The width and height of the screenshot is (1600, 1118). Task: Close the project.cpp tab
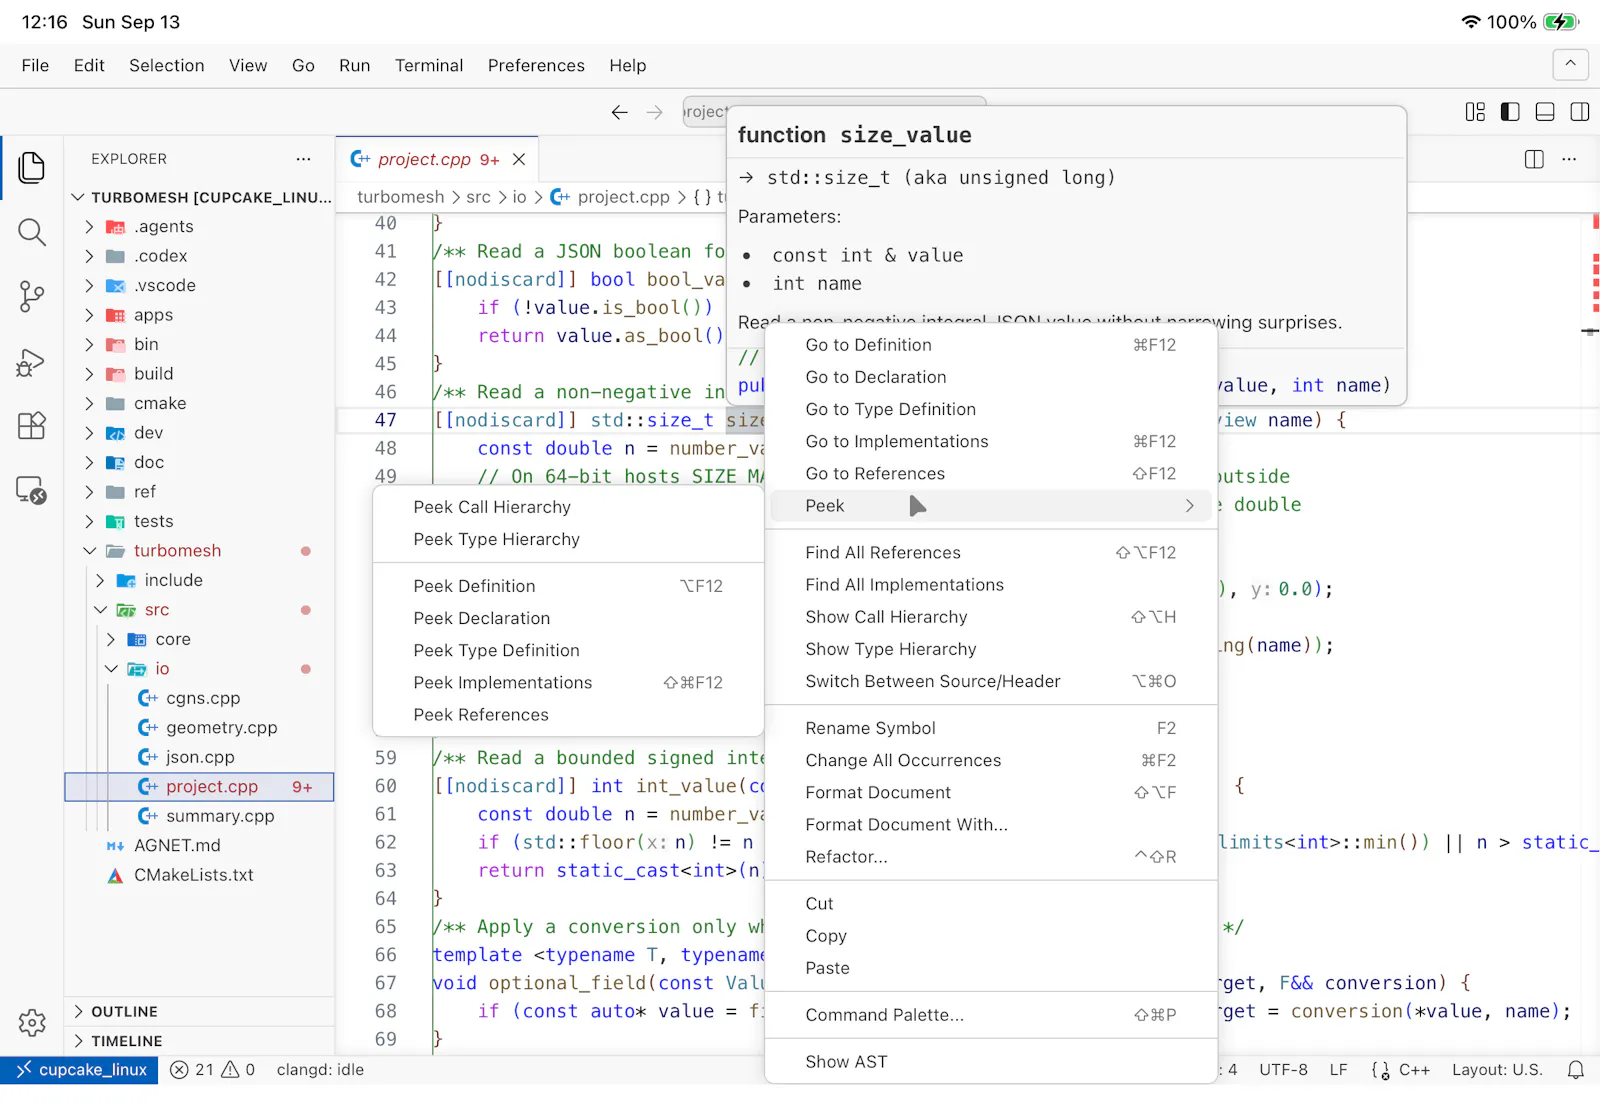[519, 159]
